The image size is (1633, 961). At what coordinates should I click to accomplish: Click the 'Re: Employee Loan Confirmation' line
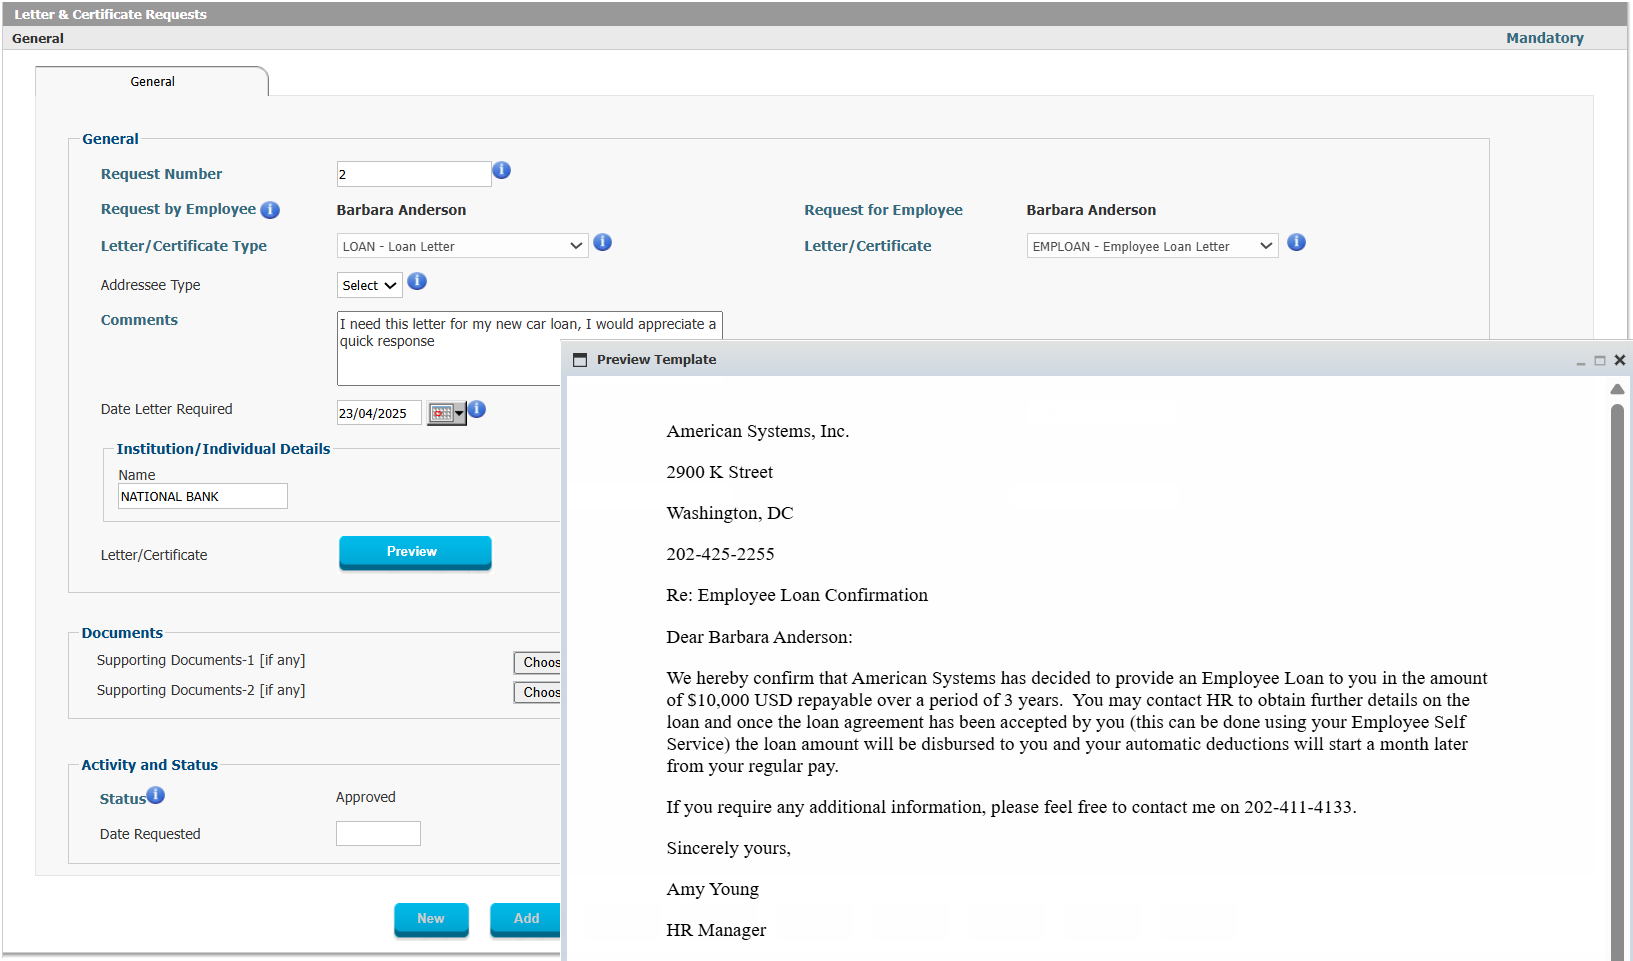[797, 595]
